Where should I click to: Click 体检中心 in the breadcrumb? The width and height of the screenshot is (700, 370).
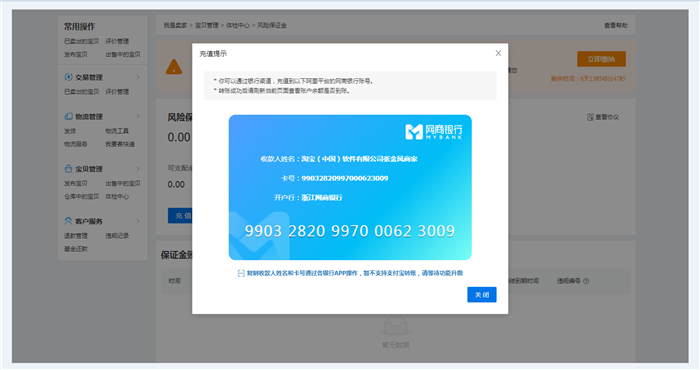click(x=238, y=25)
